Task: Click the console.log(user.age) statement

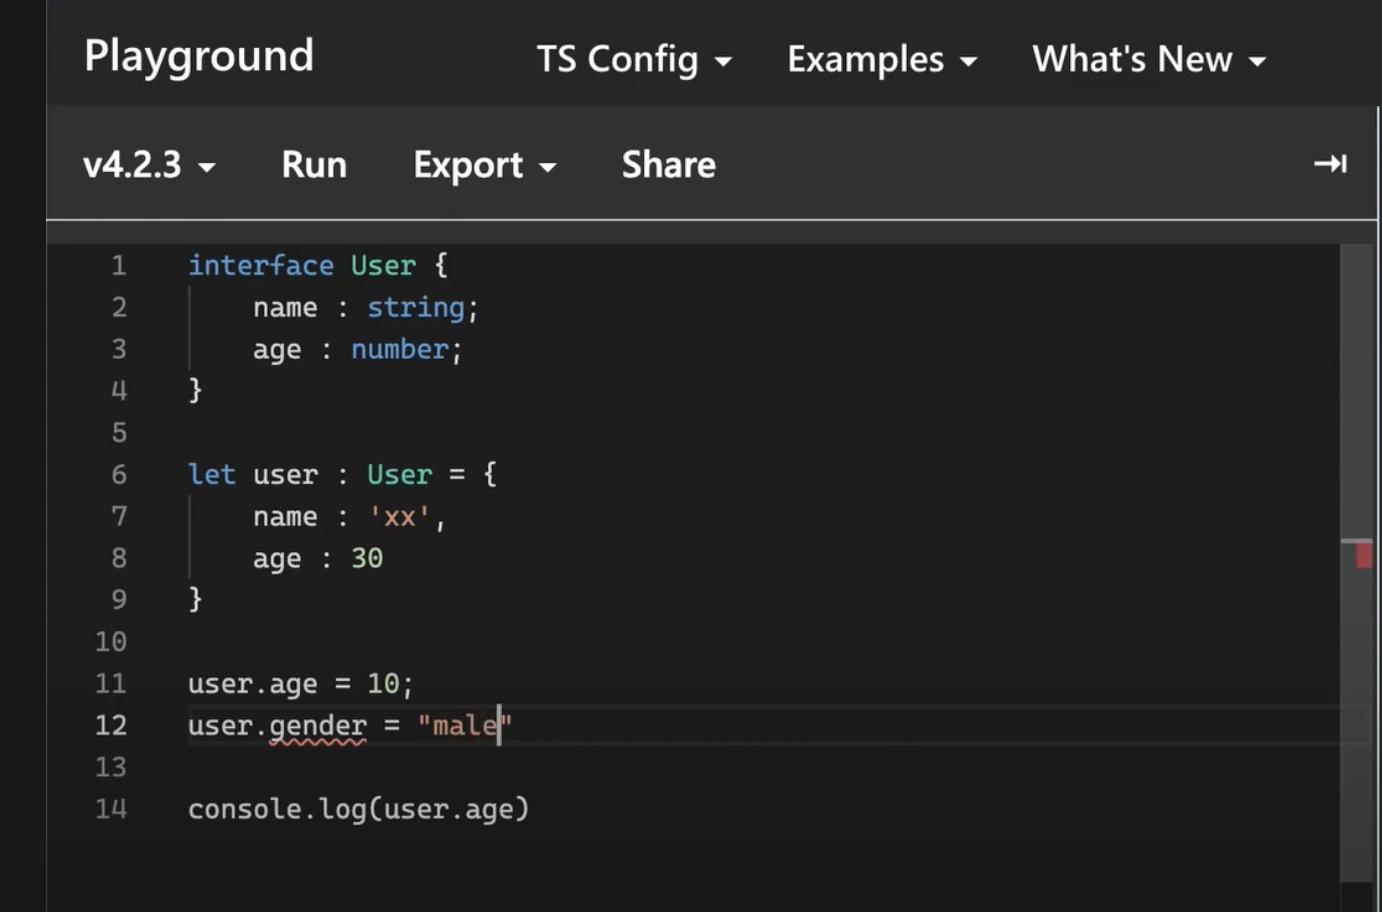Action: [358, 809]
